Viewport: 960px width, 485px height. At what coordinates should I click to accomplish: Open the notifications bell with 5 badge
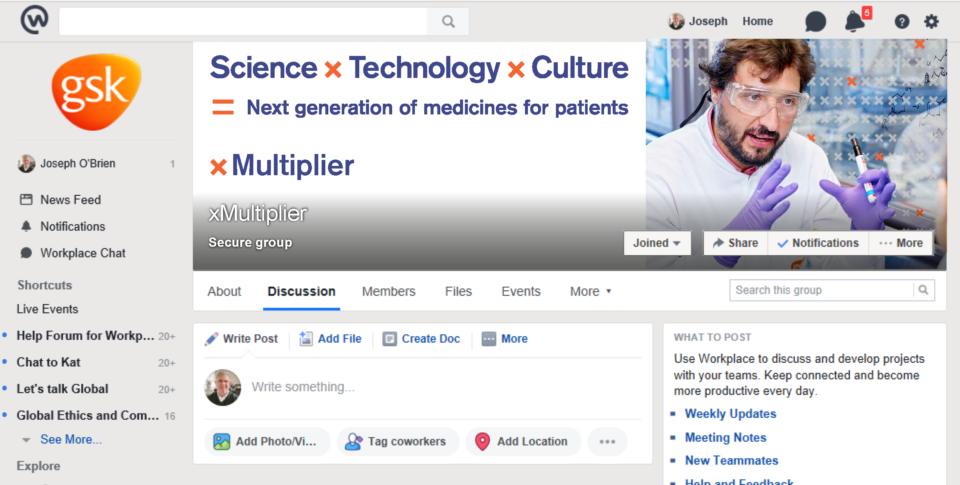click(x=855, y=21)
